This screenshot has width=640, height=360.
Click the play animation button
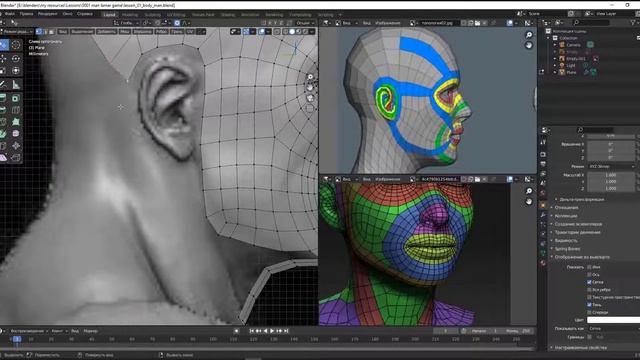(x=272, y=331)
